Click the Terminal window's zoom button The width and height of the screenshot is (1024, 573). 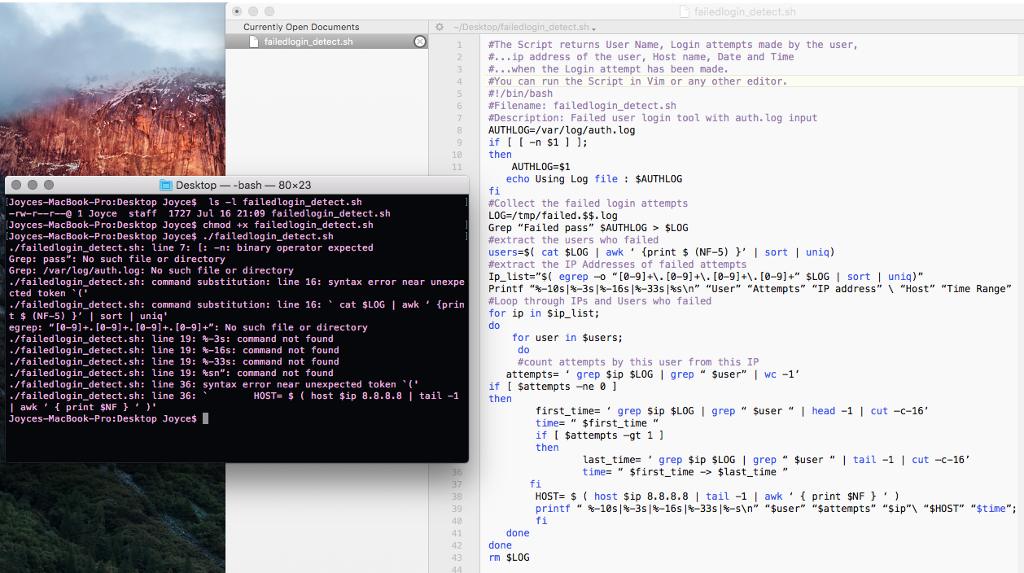[x=49, y=185]
